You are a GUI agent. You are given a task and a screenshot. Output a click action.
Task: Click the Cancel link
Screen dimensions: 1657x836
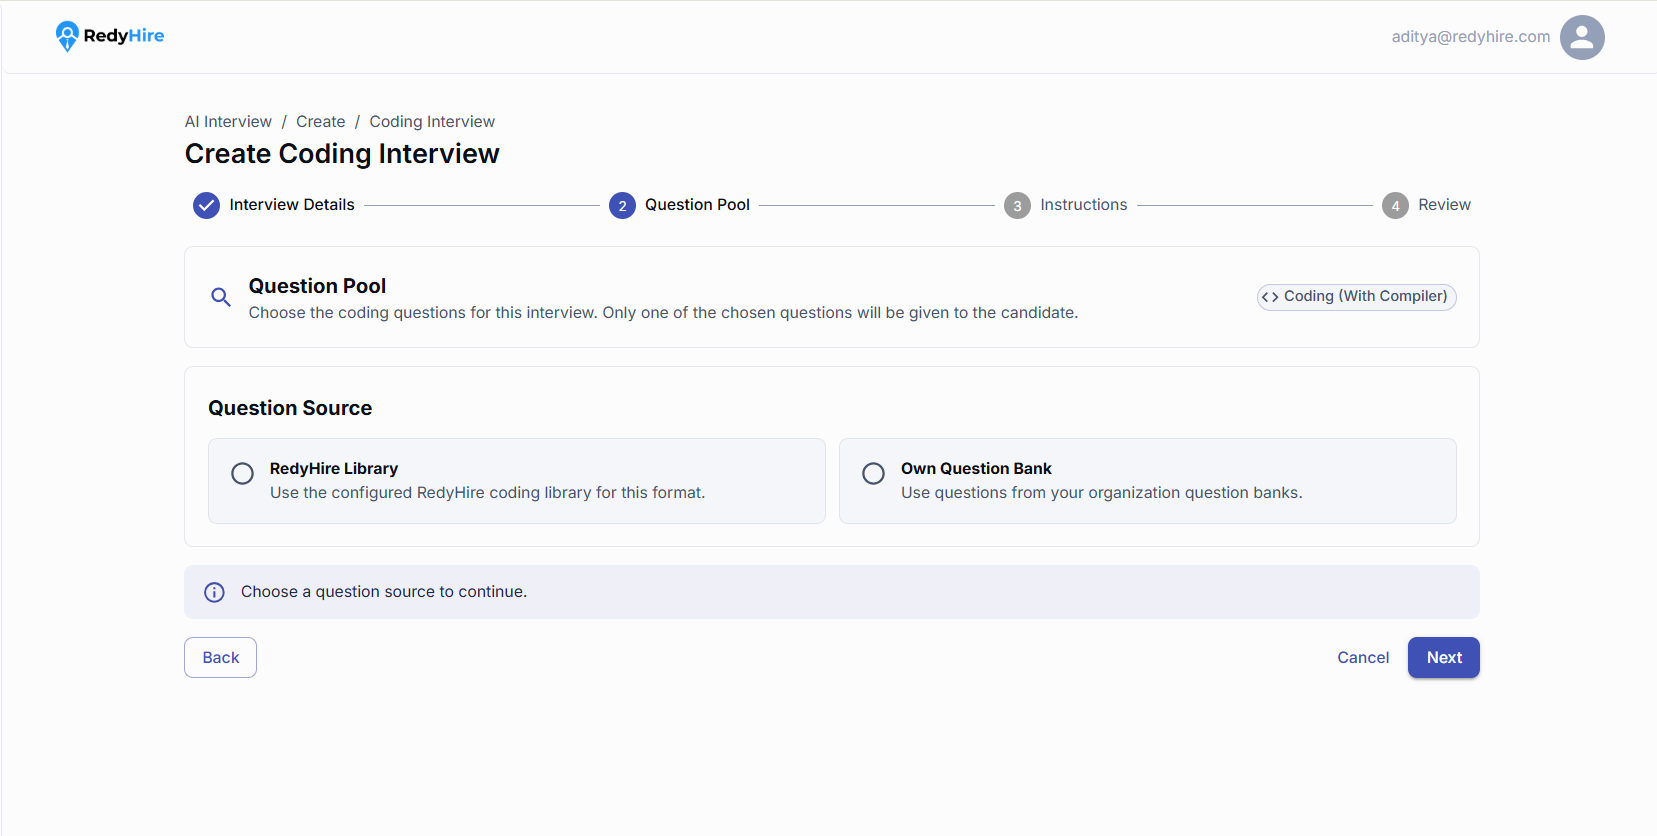point(1363,657)
